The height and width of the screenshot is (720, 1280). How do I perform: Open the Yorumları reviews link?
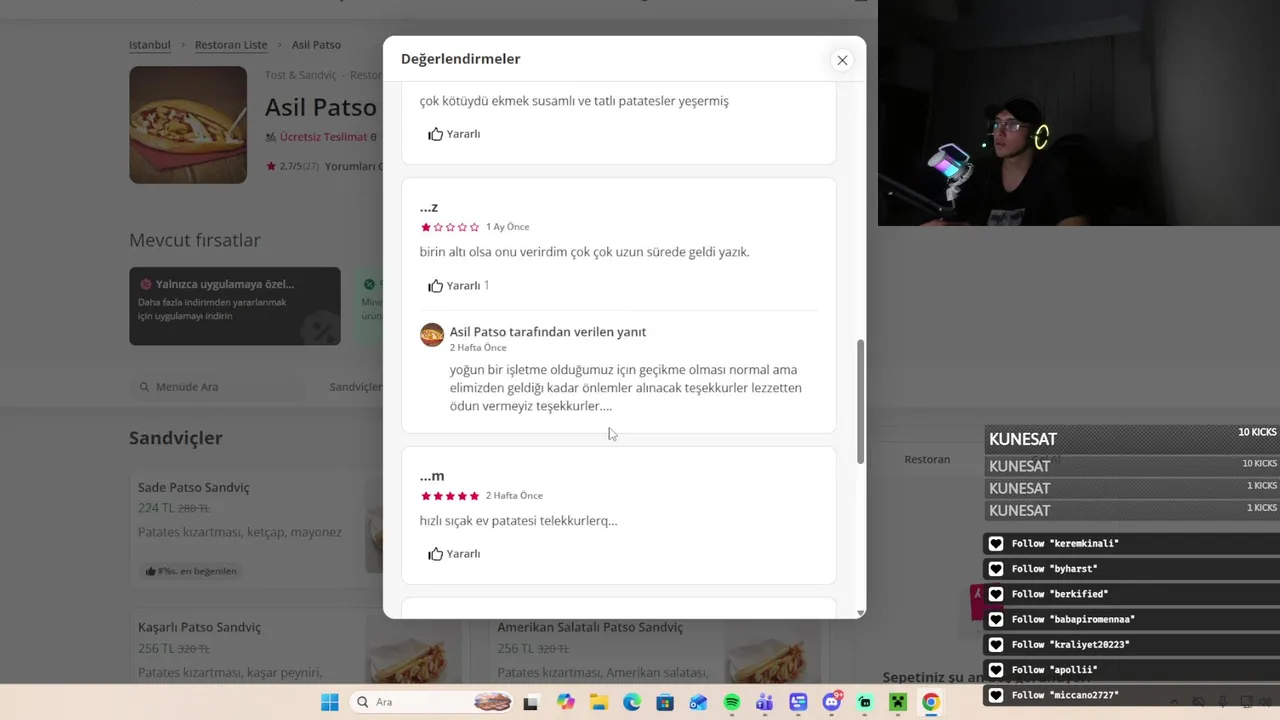351,166
